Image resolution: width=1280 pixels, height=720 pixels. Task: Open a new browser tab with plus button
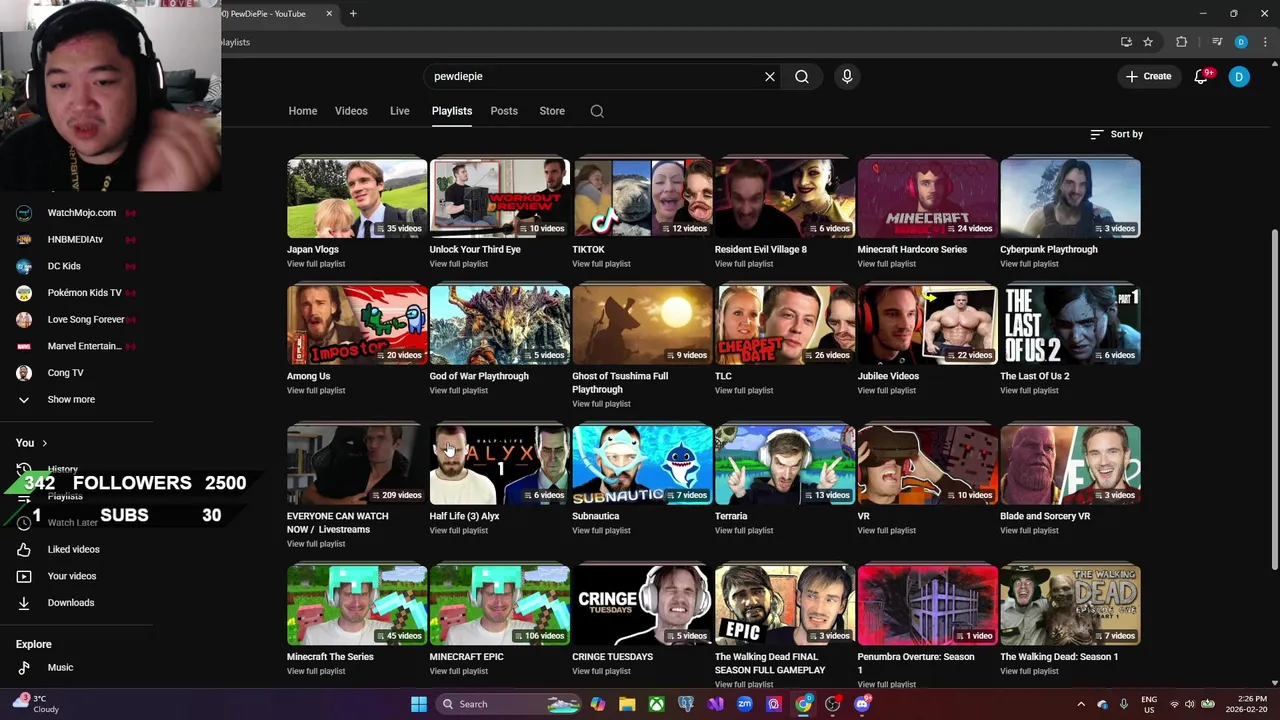coord(353,14)
